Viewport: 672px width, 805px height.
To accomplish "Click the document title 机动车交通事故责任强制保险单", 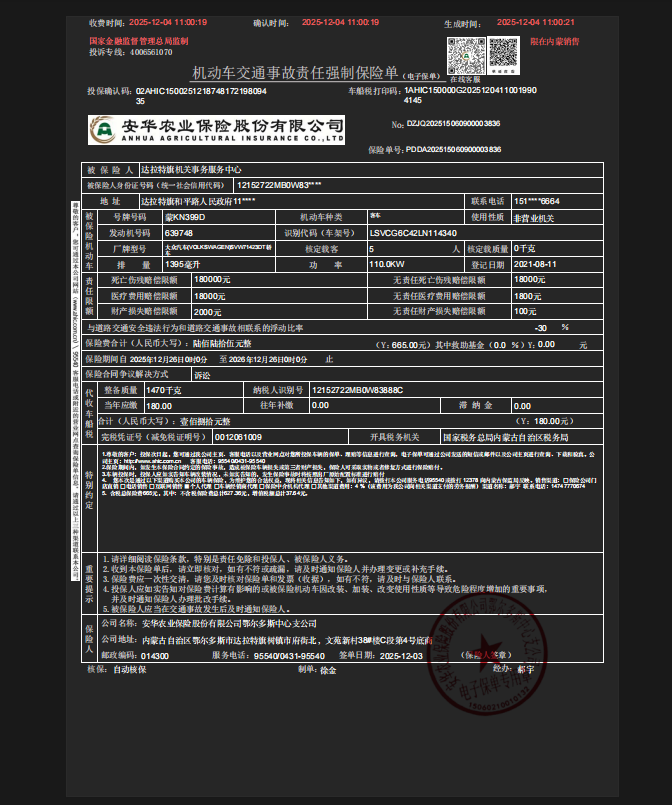I will click(x=295, y=73).
